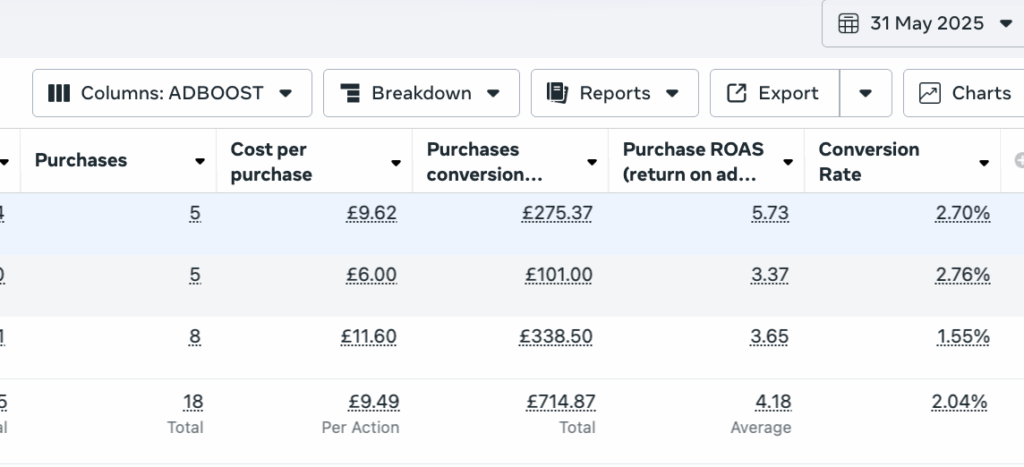The image size is (1024, 467).
Task: Click the 5.73 Purchase ROAS value
Action: [x=770, y=213]
